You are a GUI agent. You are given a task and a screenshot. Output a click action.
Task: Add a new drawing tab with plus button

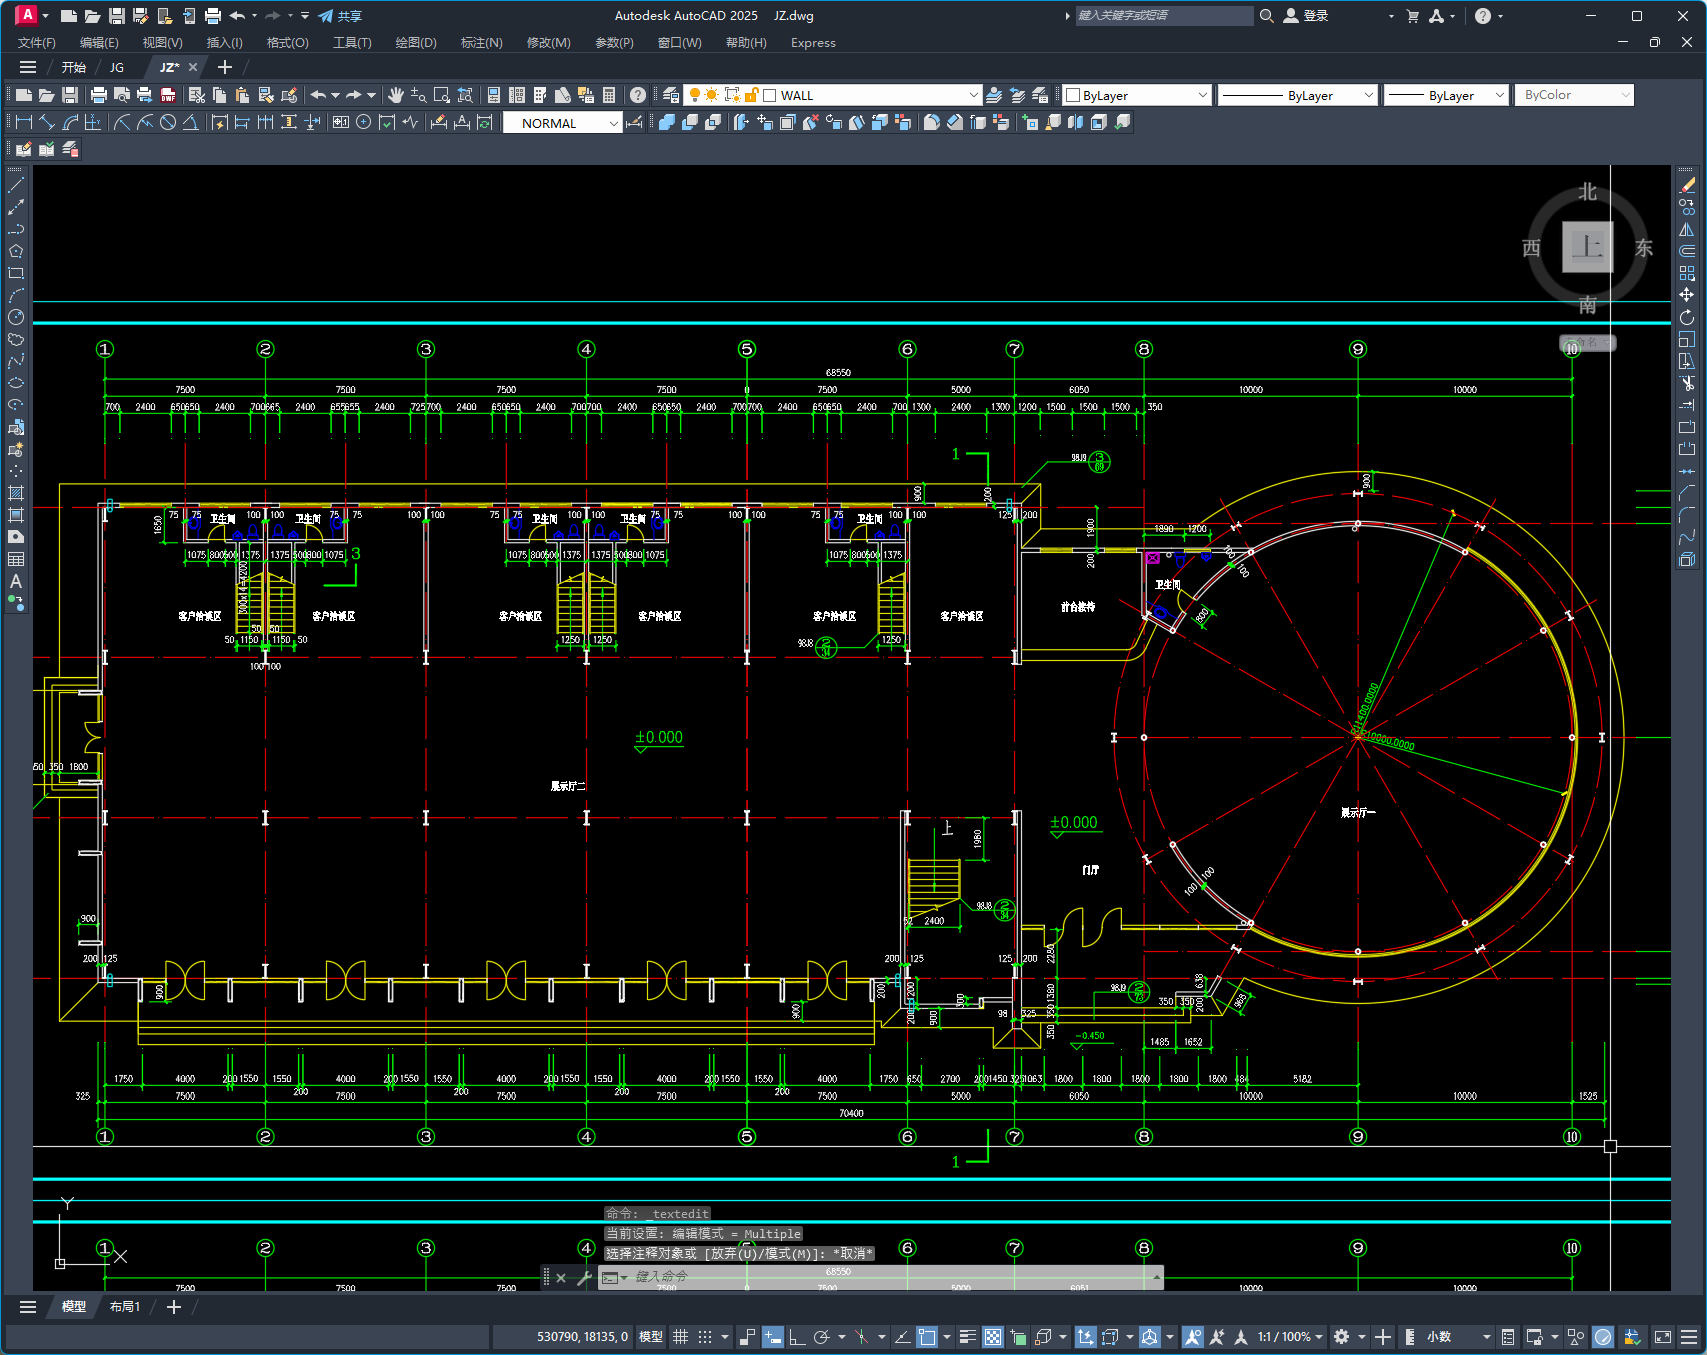225,67
